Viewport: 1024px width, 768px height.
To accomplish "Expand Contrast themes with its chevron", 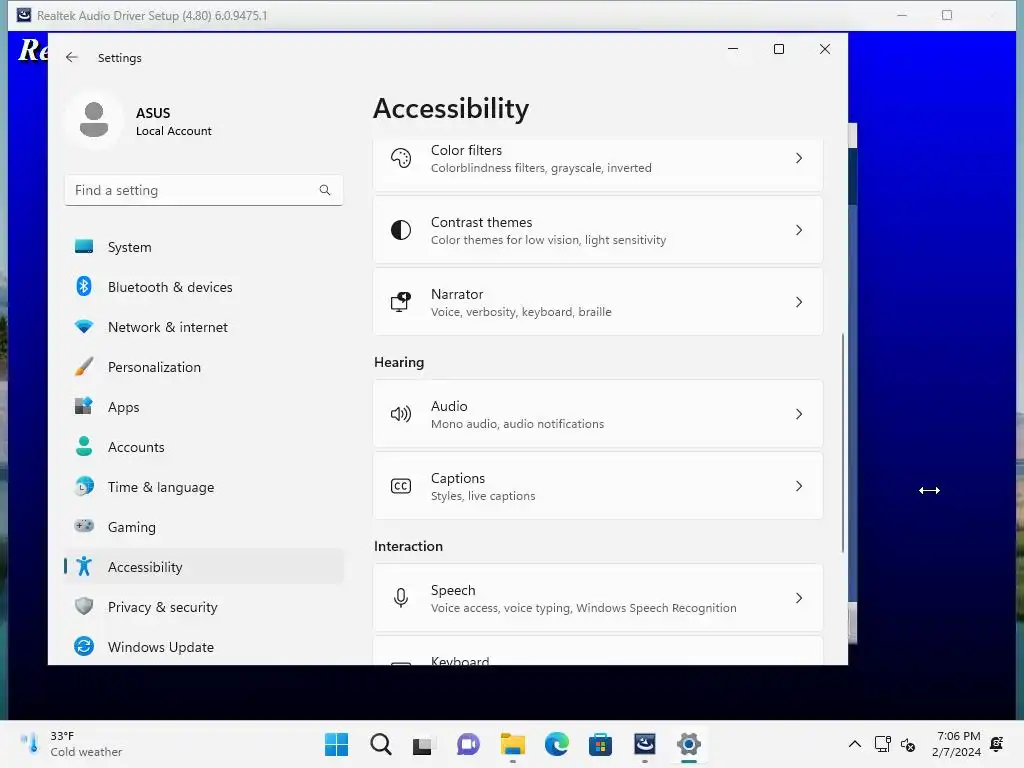I will (799, 230).
